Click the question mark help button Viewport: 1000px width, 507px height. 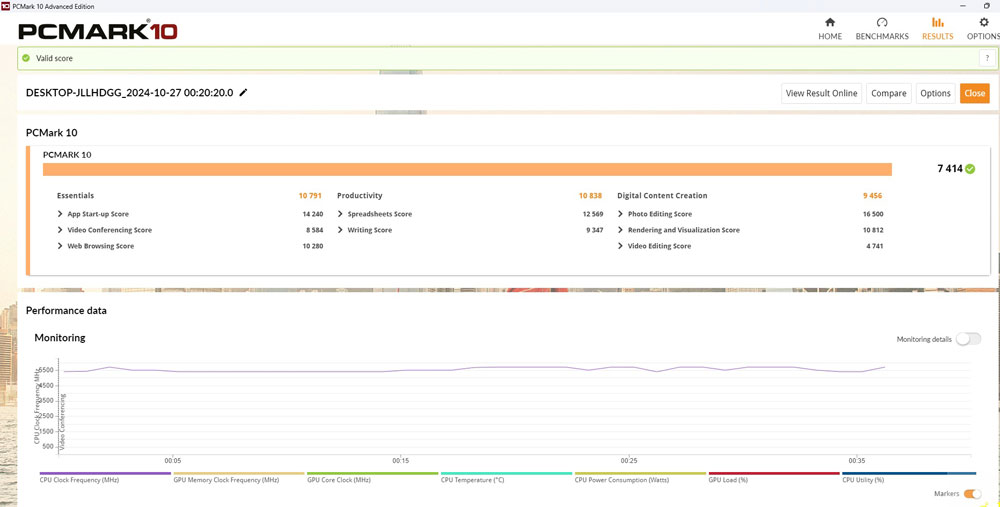coord(987,58)
